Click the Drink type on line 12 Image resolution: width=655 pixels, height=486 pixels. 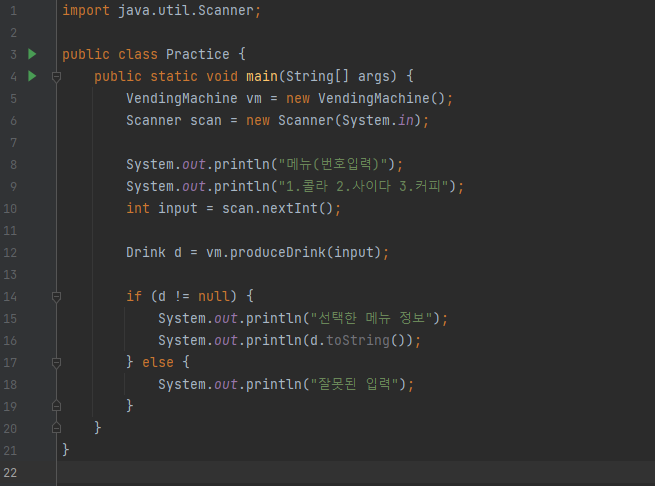click(x=146, y=252)
